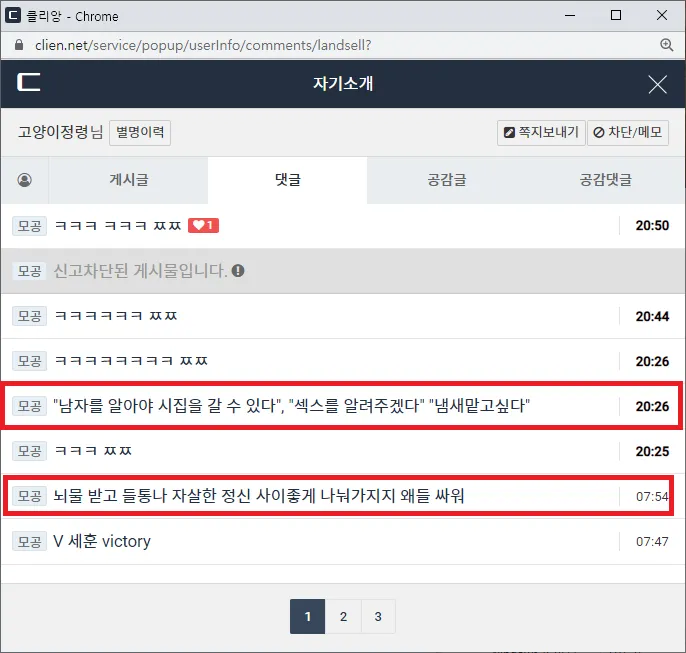This screenshot has width=686, height=653.
Task: Click the 20:44 timestamp
Action: [652, 316]
